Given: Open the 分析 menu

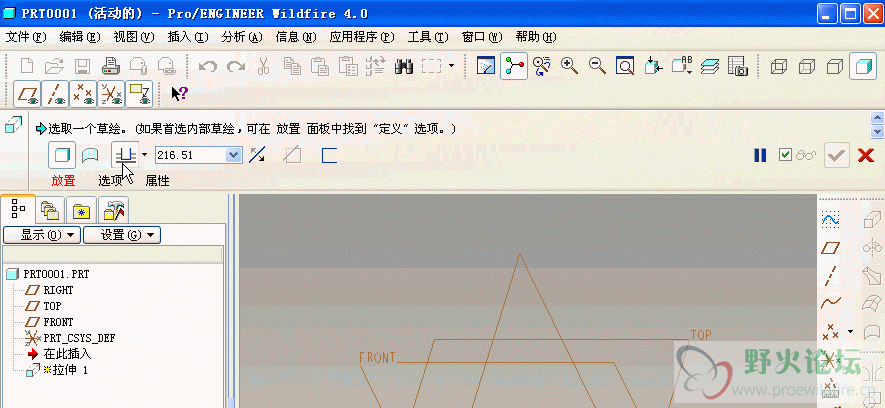Looking at the screenshot, I should [242, 37].
